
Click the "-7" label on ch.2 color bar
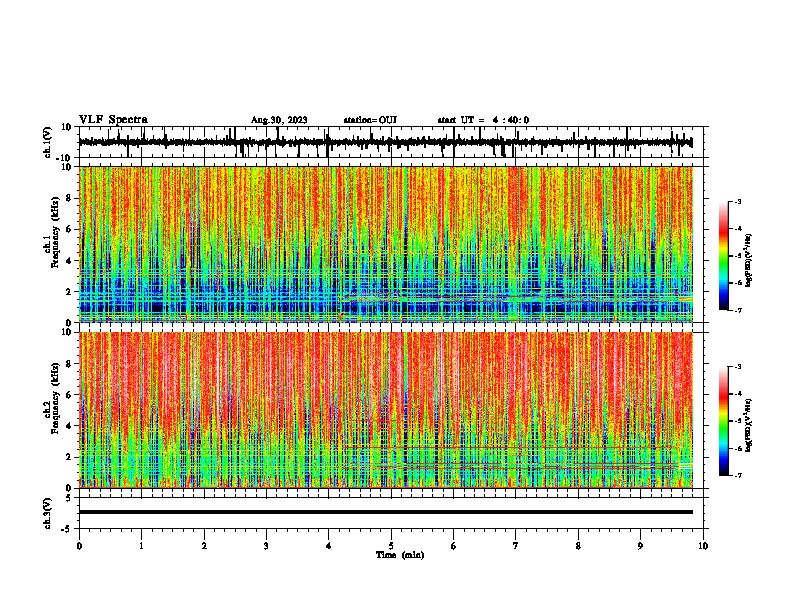pyautogui.click(x=737, y=475)
